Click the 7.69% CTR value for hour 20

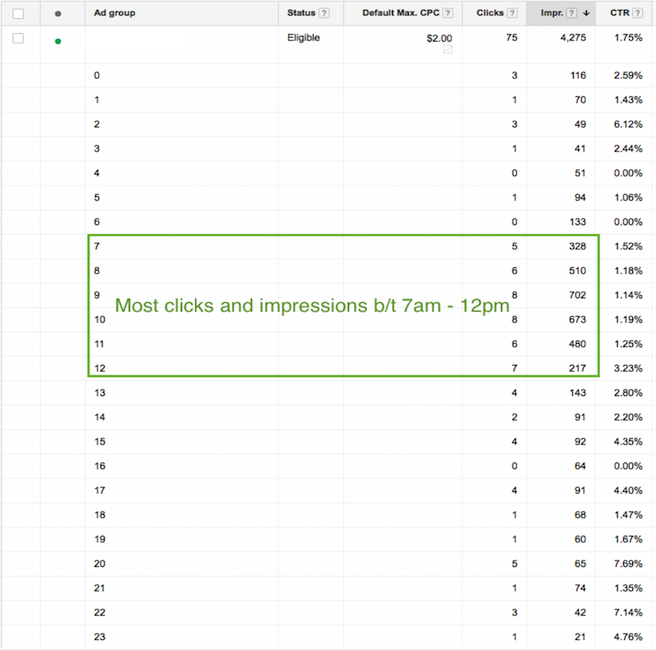pyautogui.click(x=629, y=563)
